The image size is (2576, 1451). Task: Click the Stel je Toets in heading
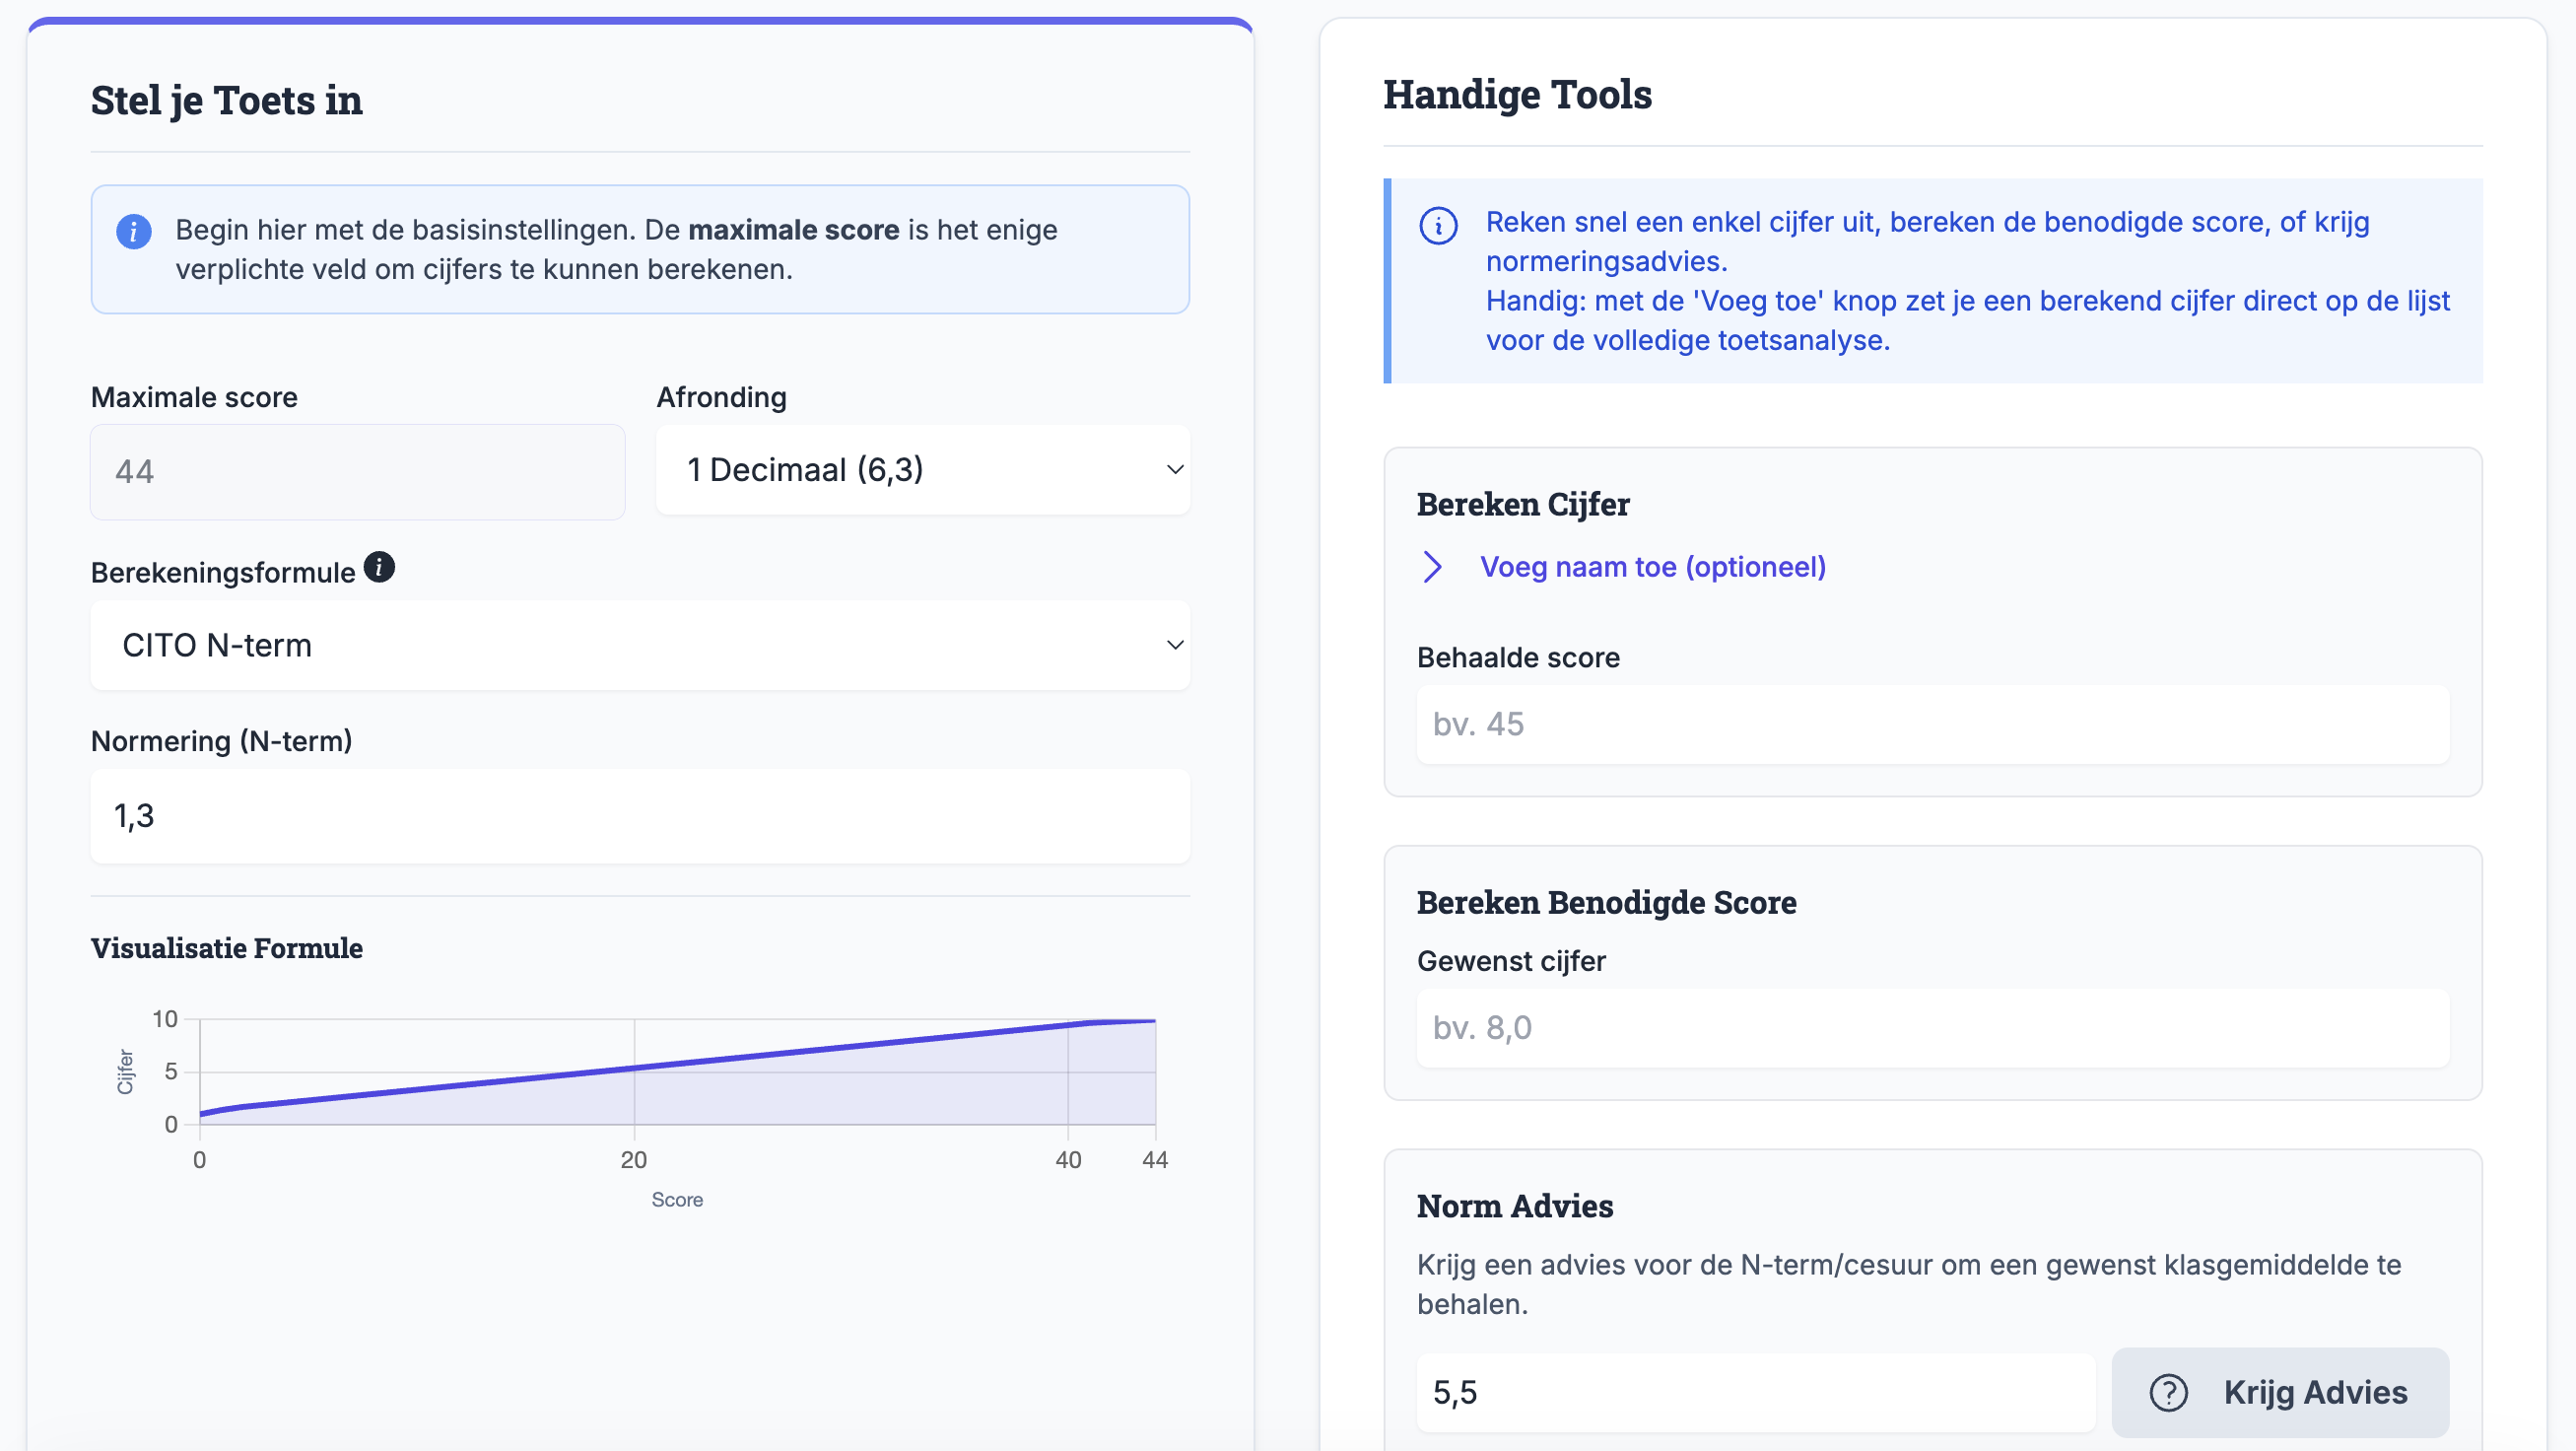coord(227,101)
